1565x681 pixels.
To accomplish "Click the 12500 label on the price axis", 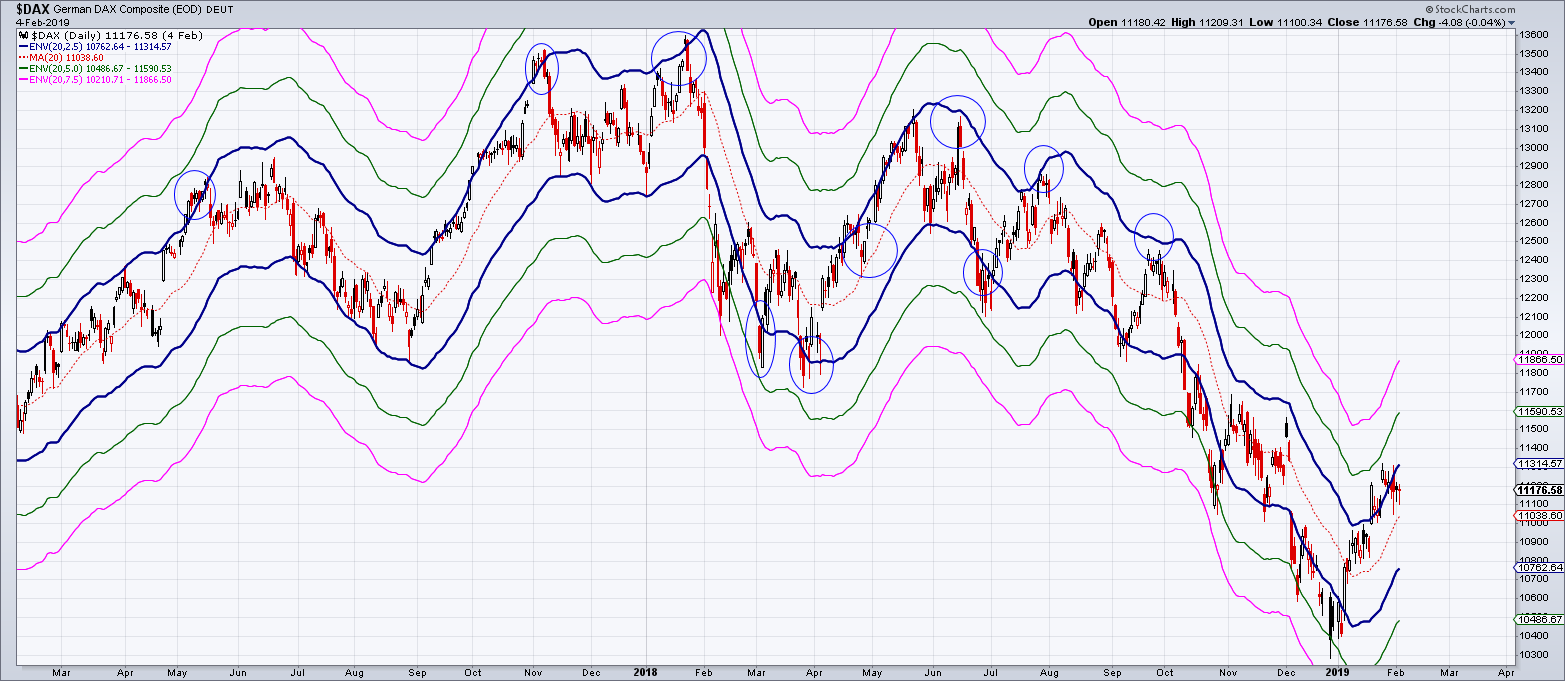I will [1535, 241].
